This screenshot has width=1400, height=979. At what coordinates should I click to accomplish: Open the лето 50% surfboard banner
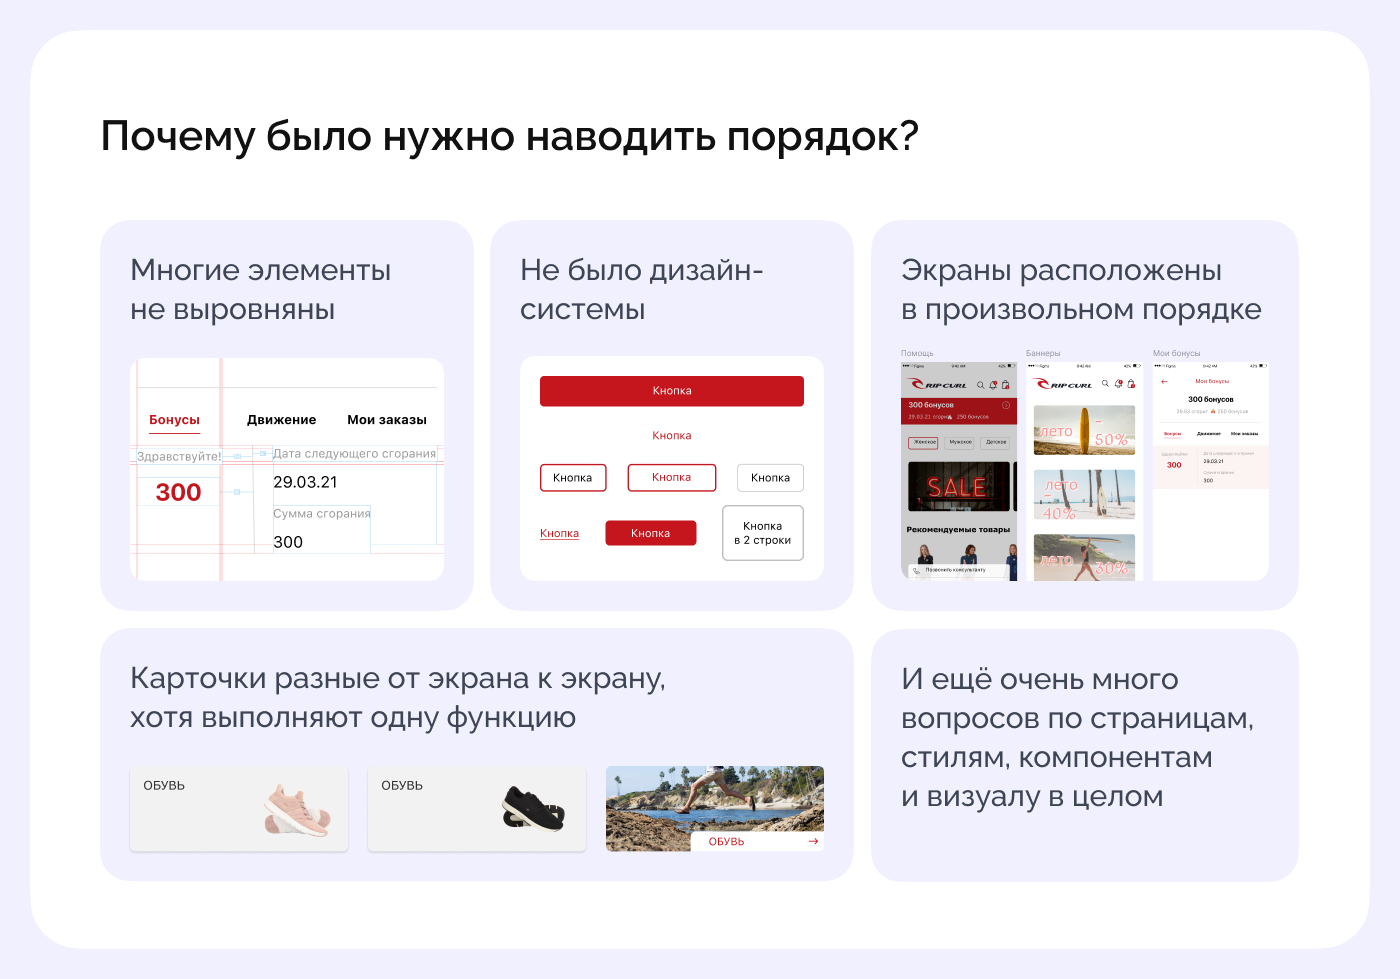(x=1084, y=430)
